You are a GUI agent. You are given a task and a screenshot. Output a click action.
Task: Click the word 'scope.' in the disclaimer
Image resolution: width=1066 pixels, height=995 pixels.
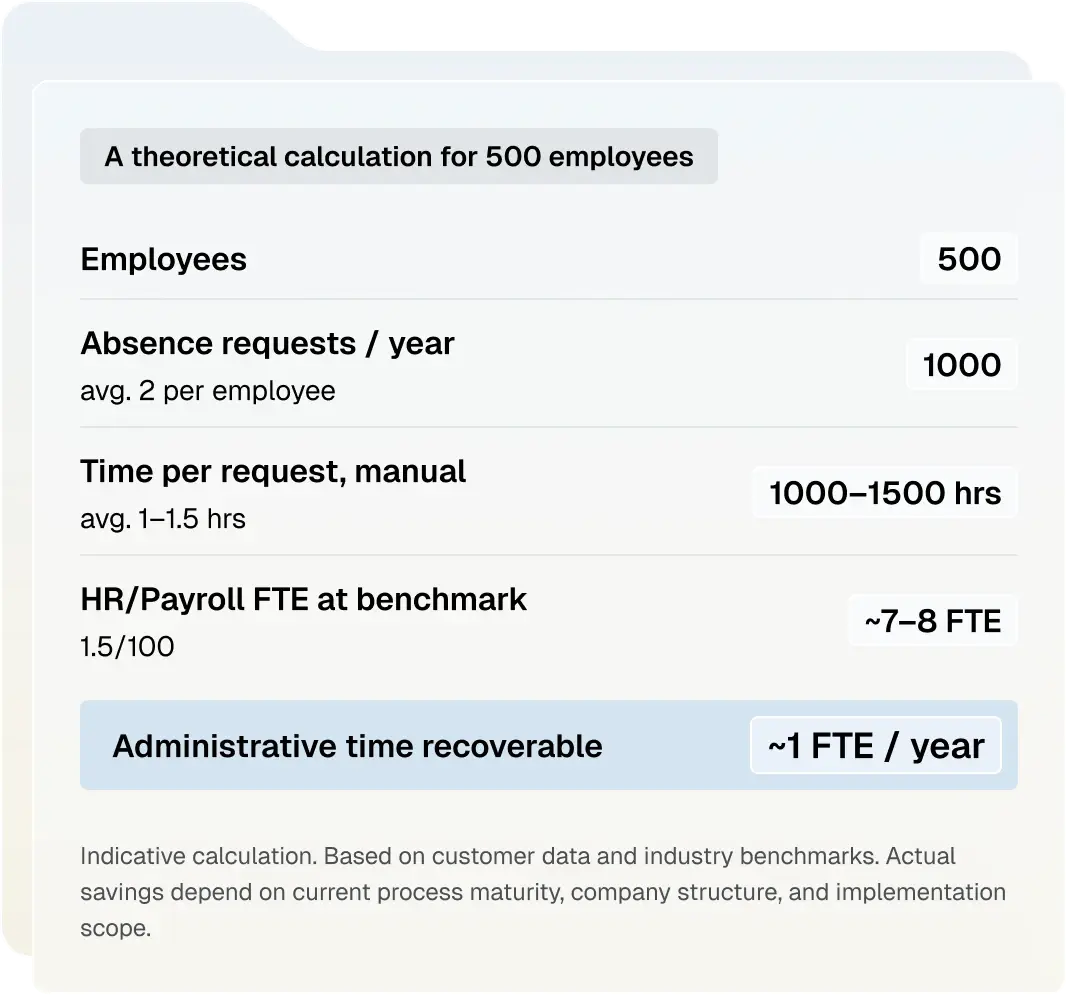click(116, 928)
